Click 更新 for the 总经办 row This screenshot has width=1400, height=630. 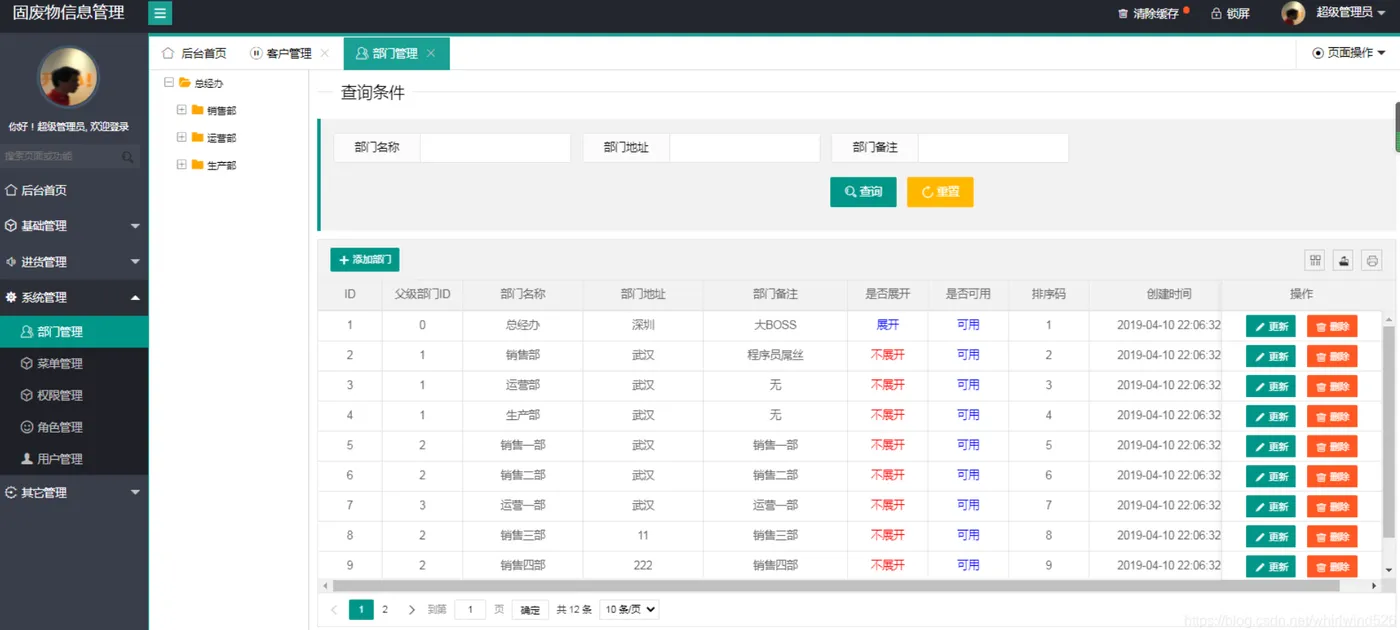click(x=1271, y=327)
